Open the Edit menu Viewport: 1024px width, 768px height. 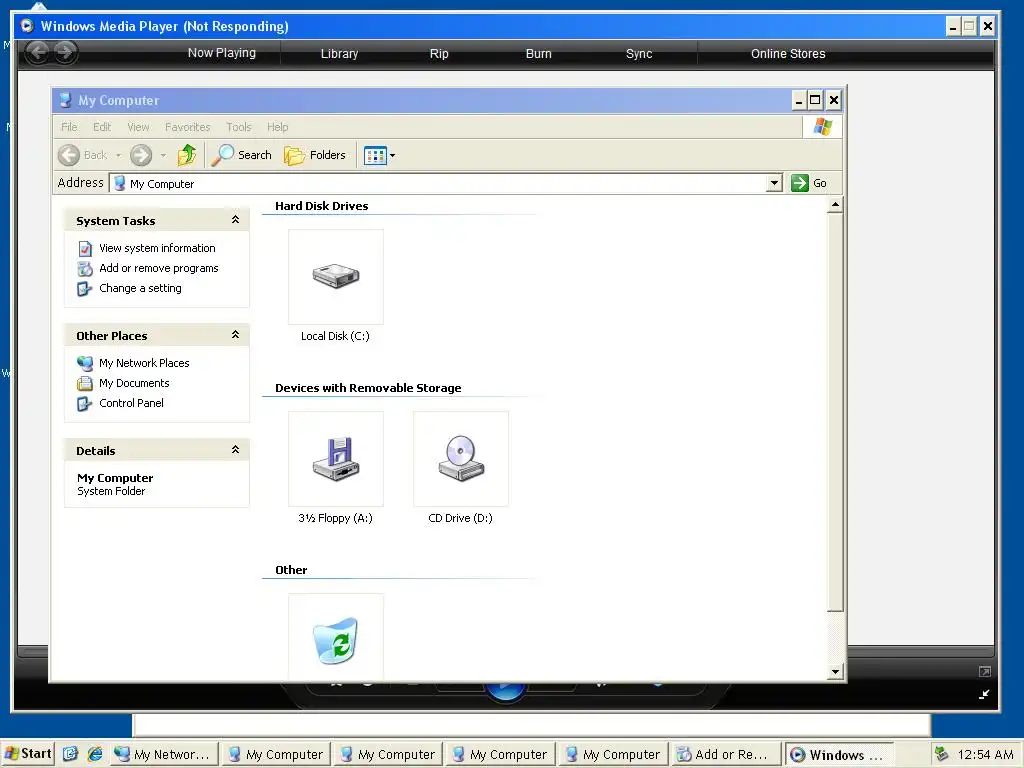(102, 127)
